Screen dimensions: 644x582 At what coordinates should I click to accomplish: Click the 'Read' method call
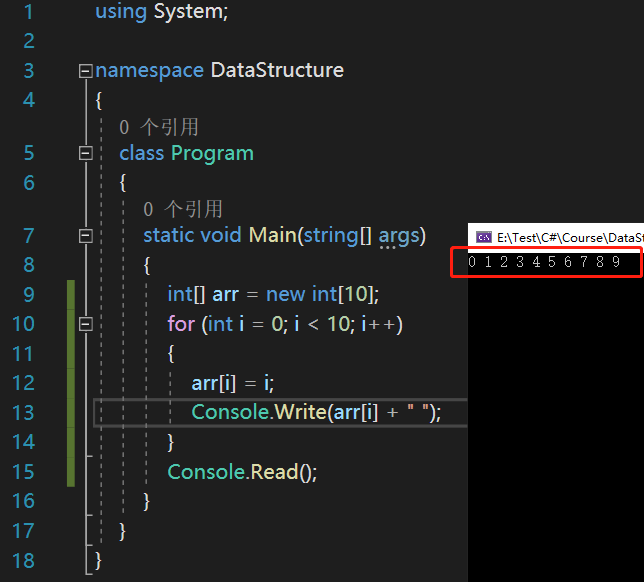[x=274, y=472]
